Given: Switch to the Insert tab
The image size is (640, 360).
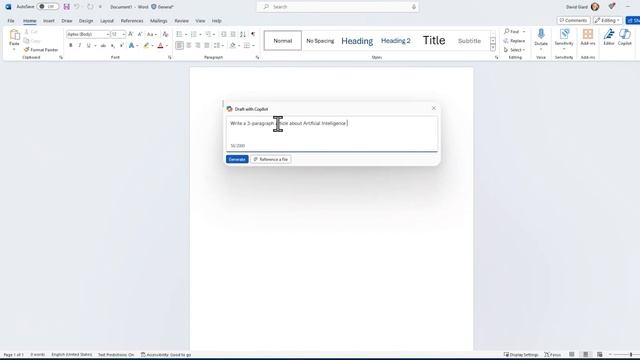Looking at the screenshot, I should pos(49,20).
